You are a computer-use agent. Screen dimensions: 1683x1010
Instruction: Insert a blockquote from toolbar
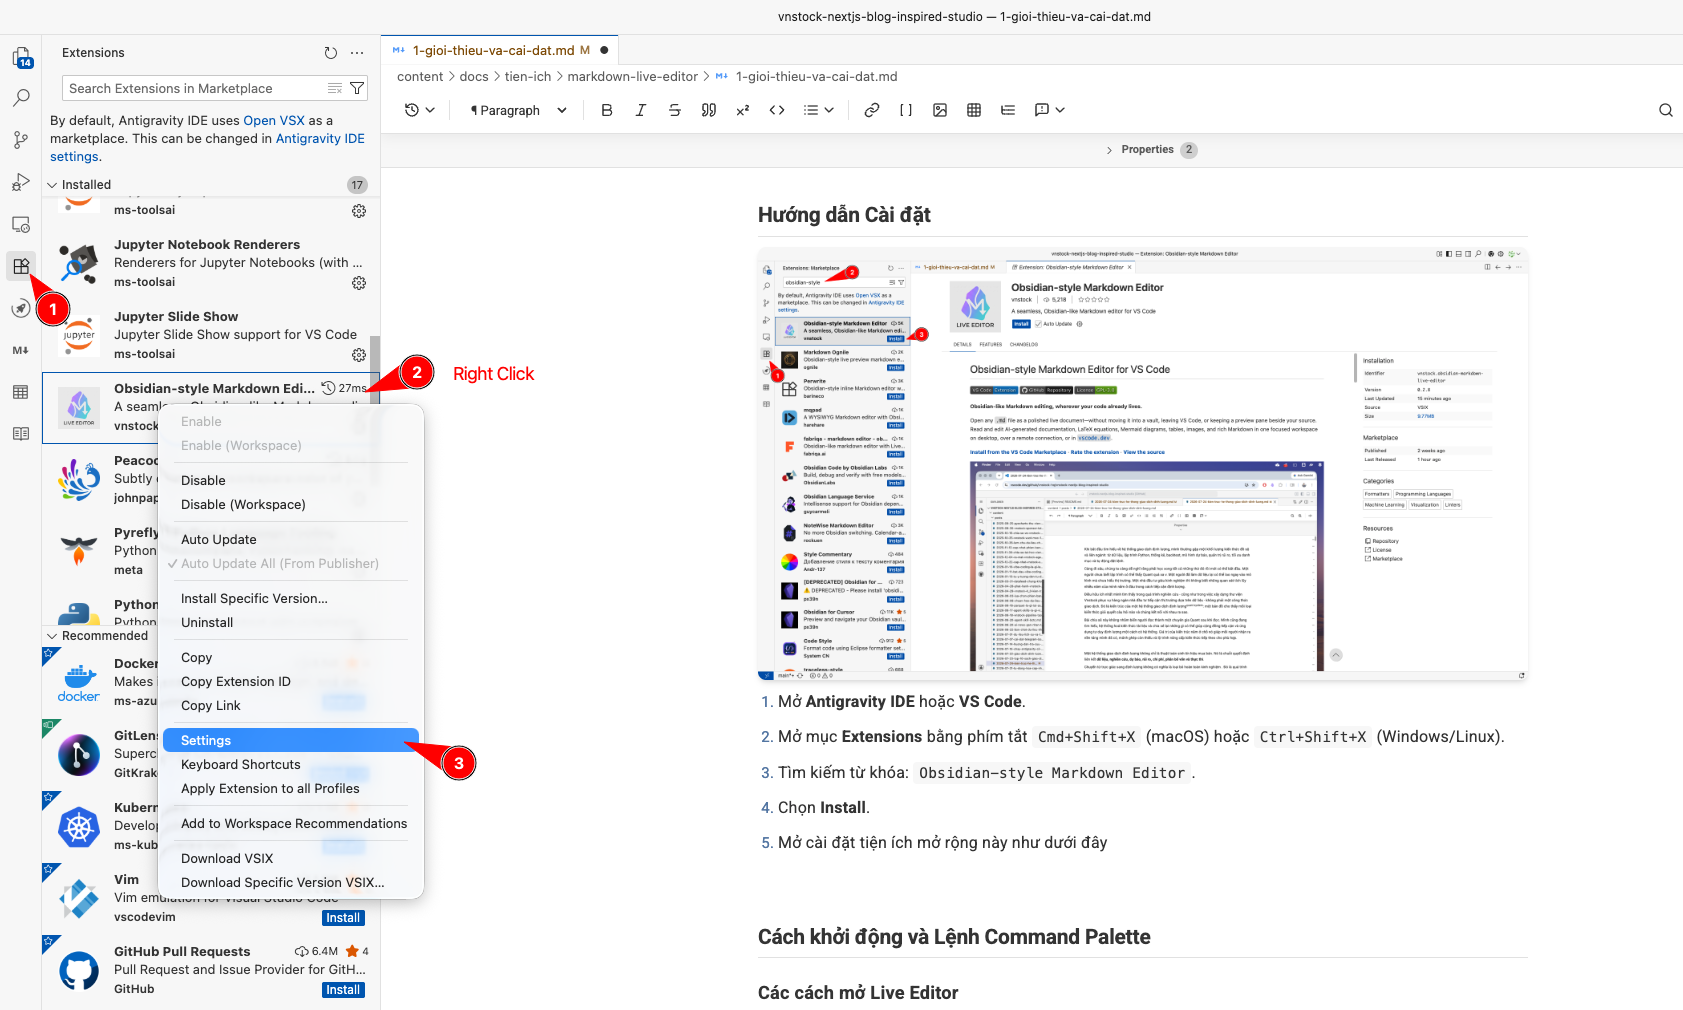[709, 110]
